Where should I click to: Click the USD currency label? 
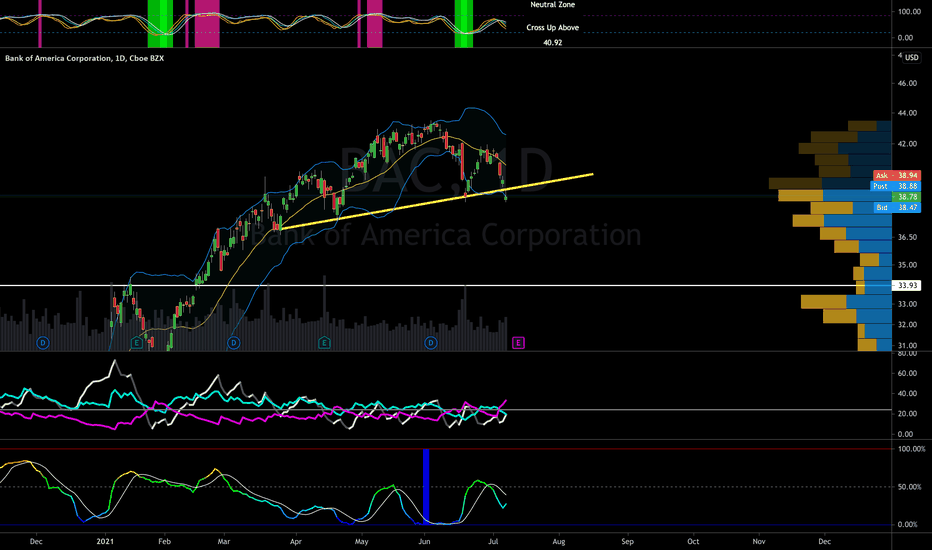point(911,58)
